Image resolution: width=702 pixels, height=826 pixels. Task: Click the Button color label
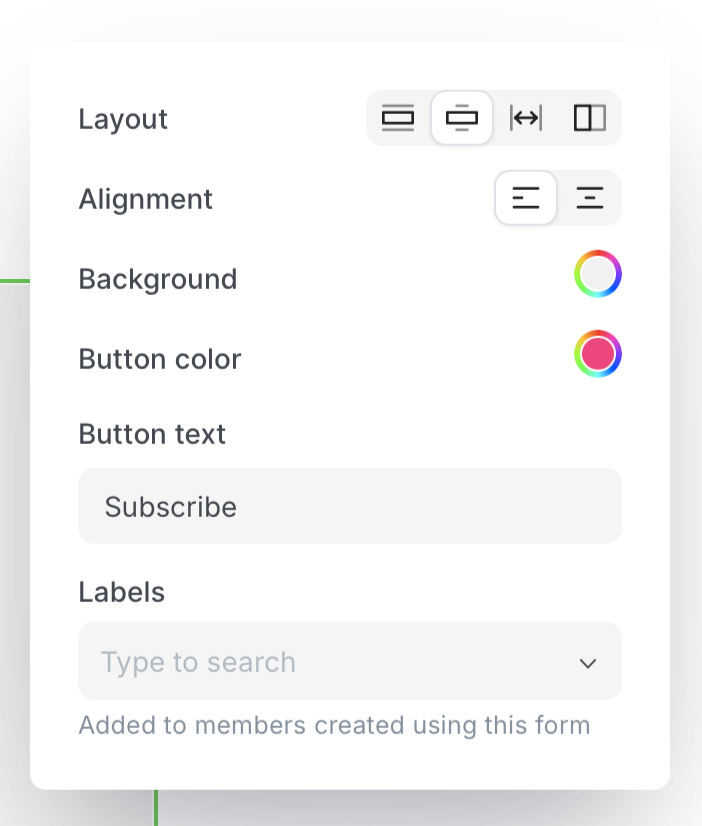[160, 359]
